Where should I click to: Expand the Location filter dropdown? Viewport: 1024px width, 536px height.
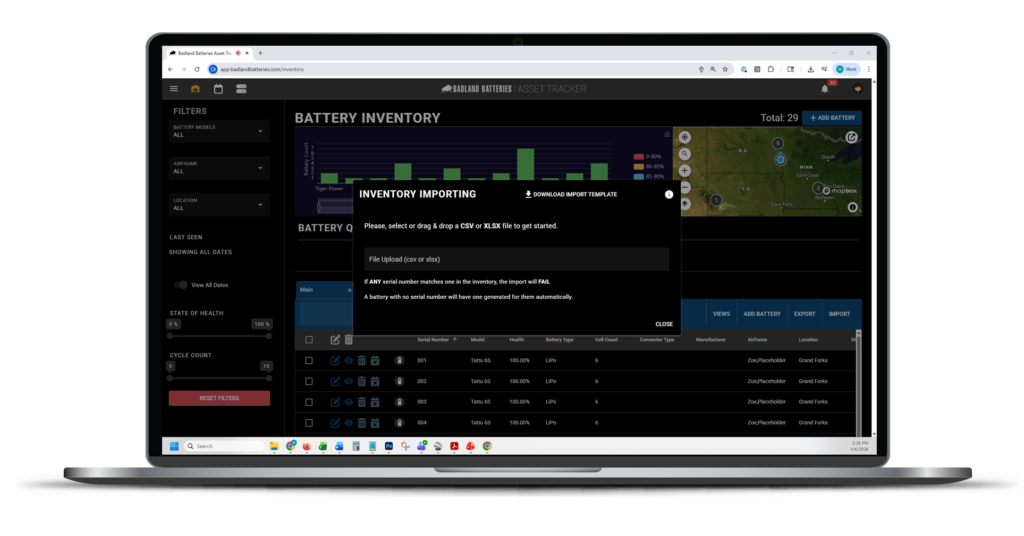[x=219, y=204]
